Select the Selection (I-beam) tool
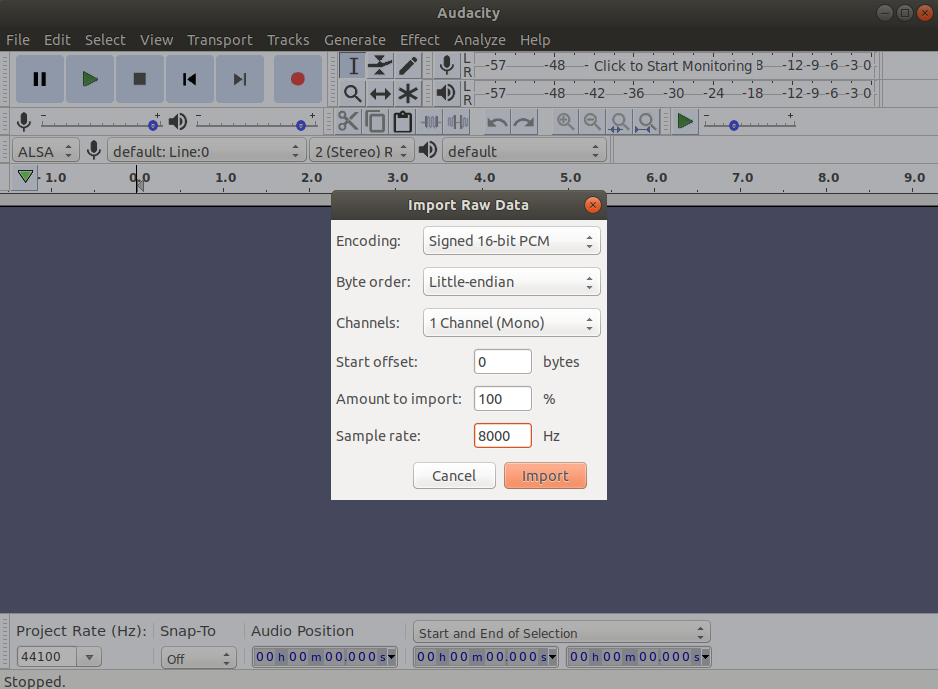 [353, 65]
